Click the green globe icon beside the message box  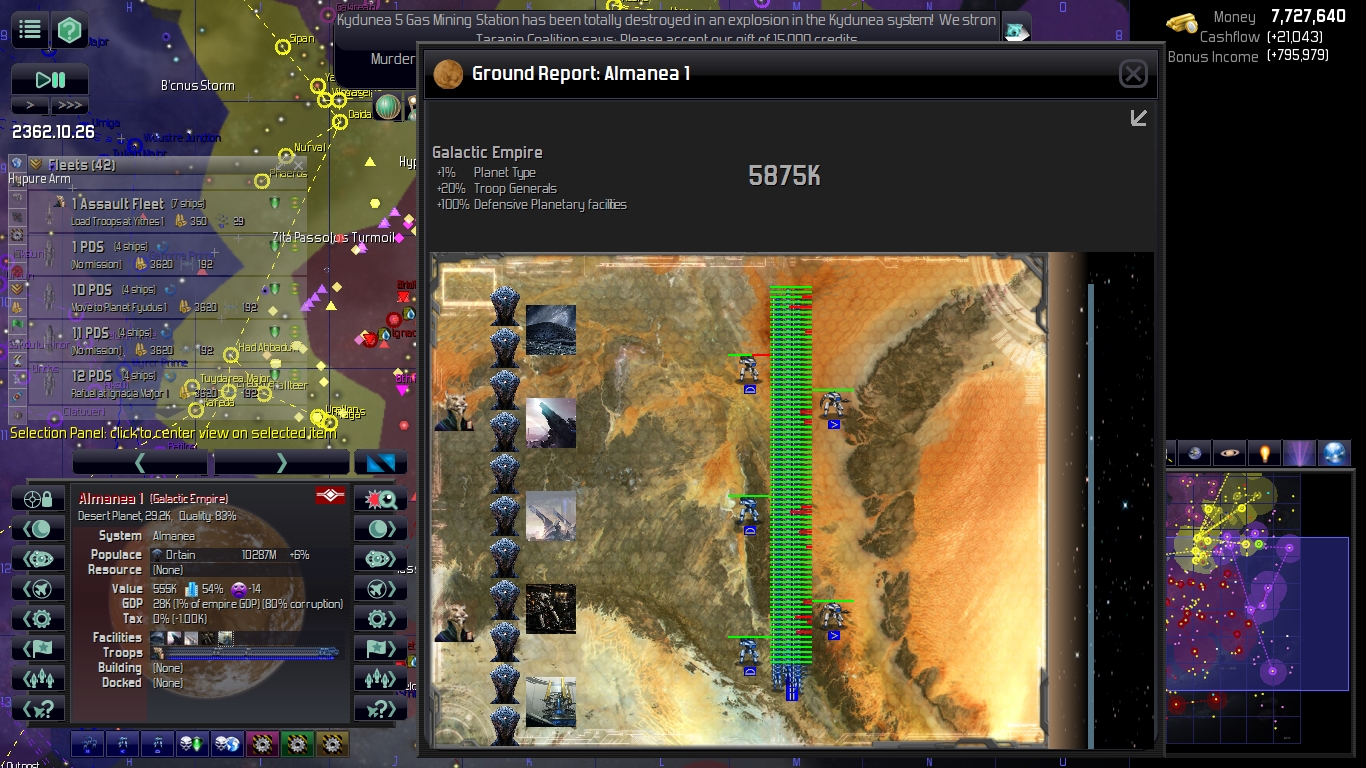point(387,106)
